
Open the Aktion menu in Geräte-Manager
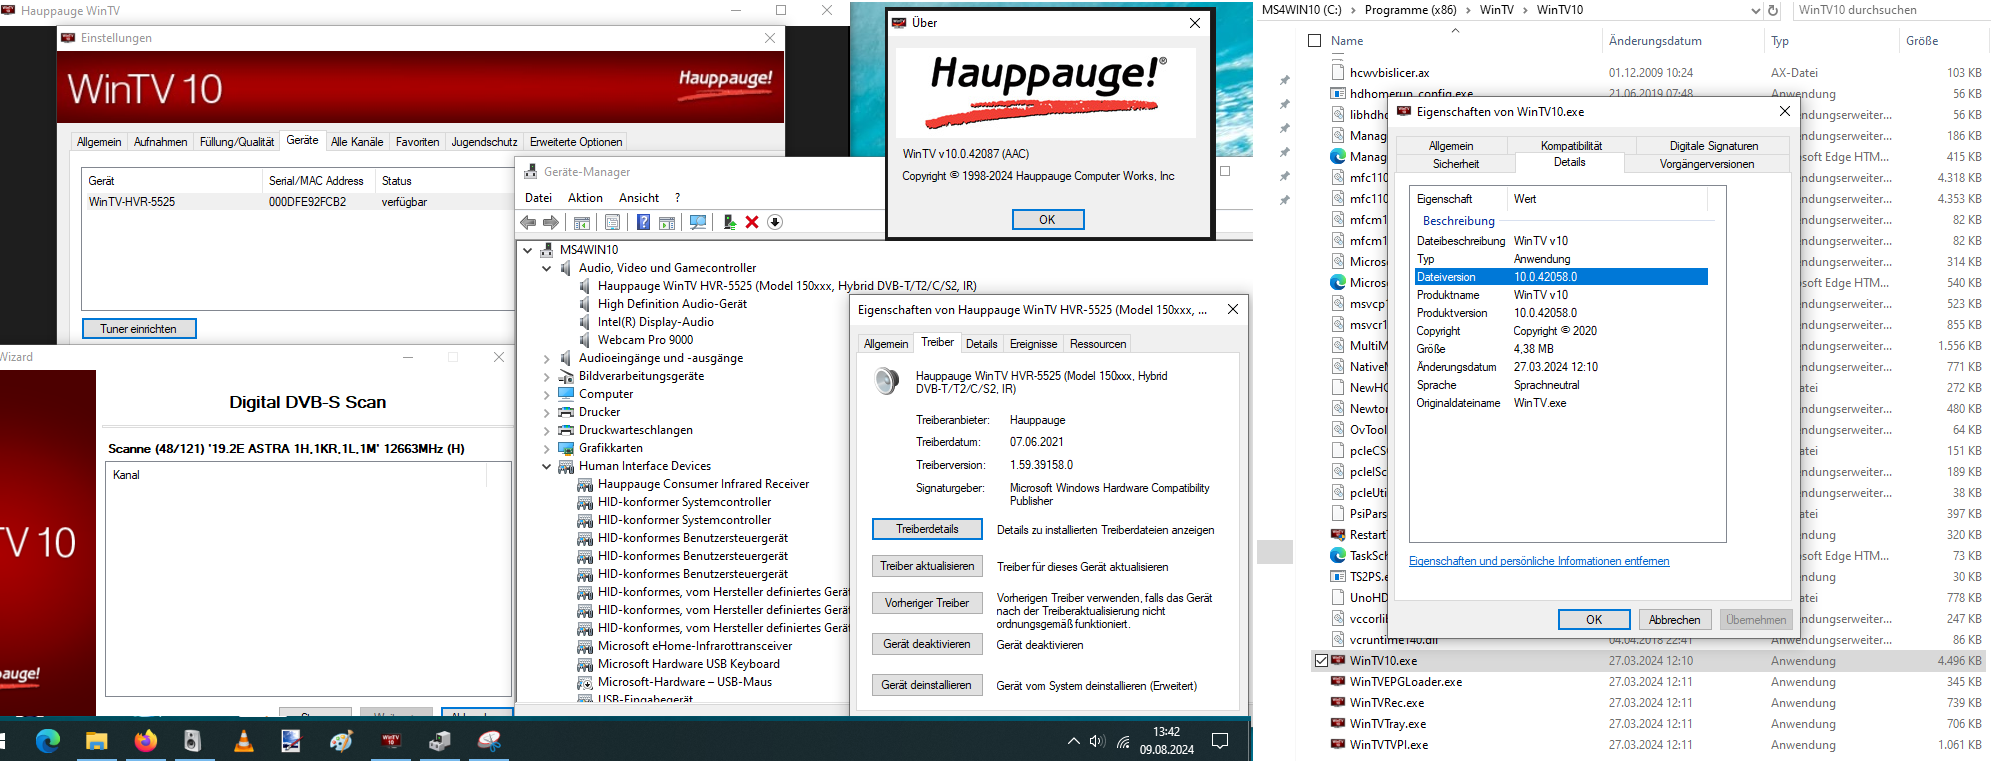(x=585, y=198)
